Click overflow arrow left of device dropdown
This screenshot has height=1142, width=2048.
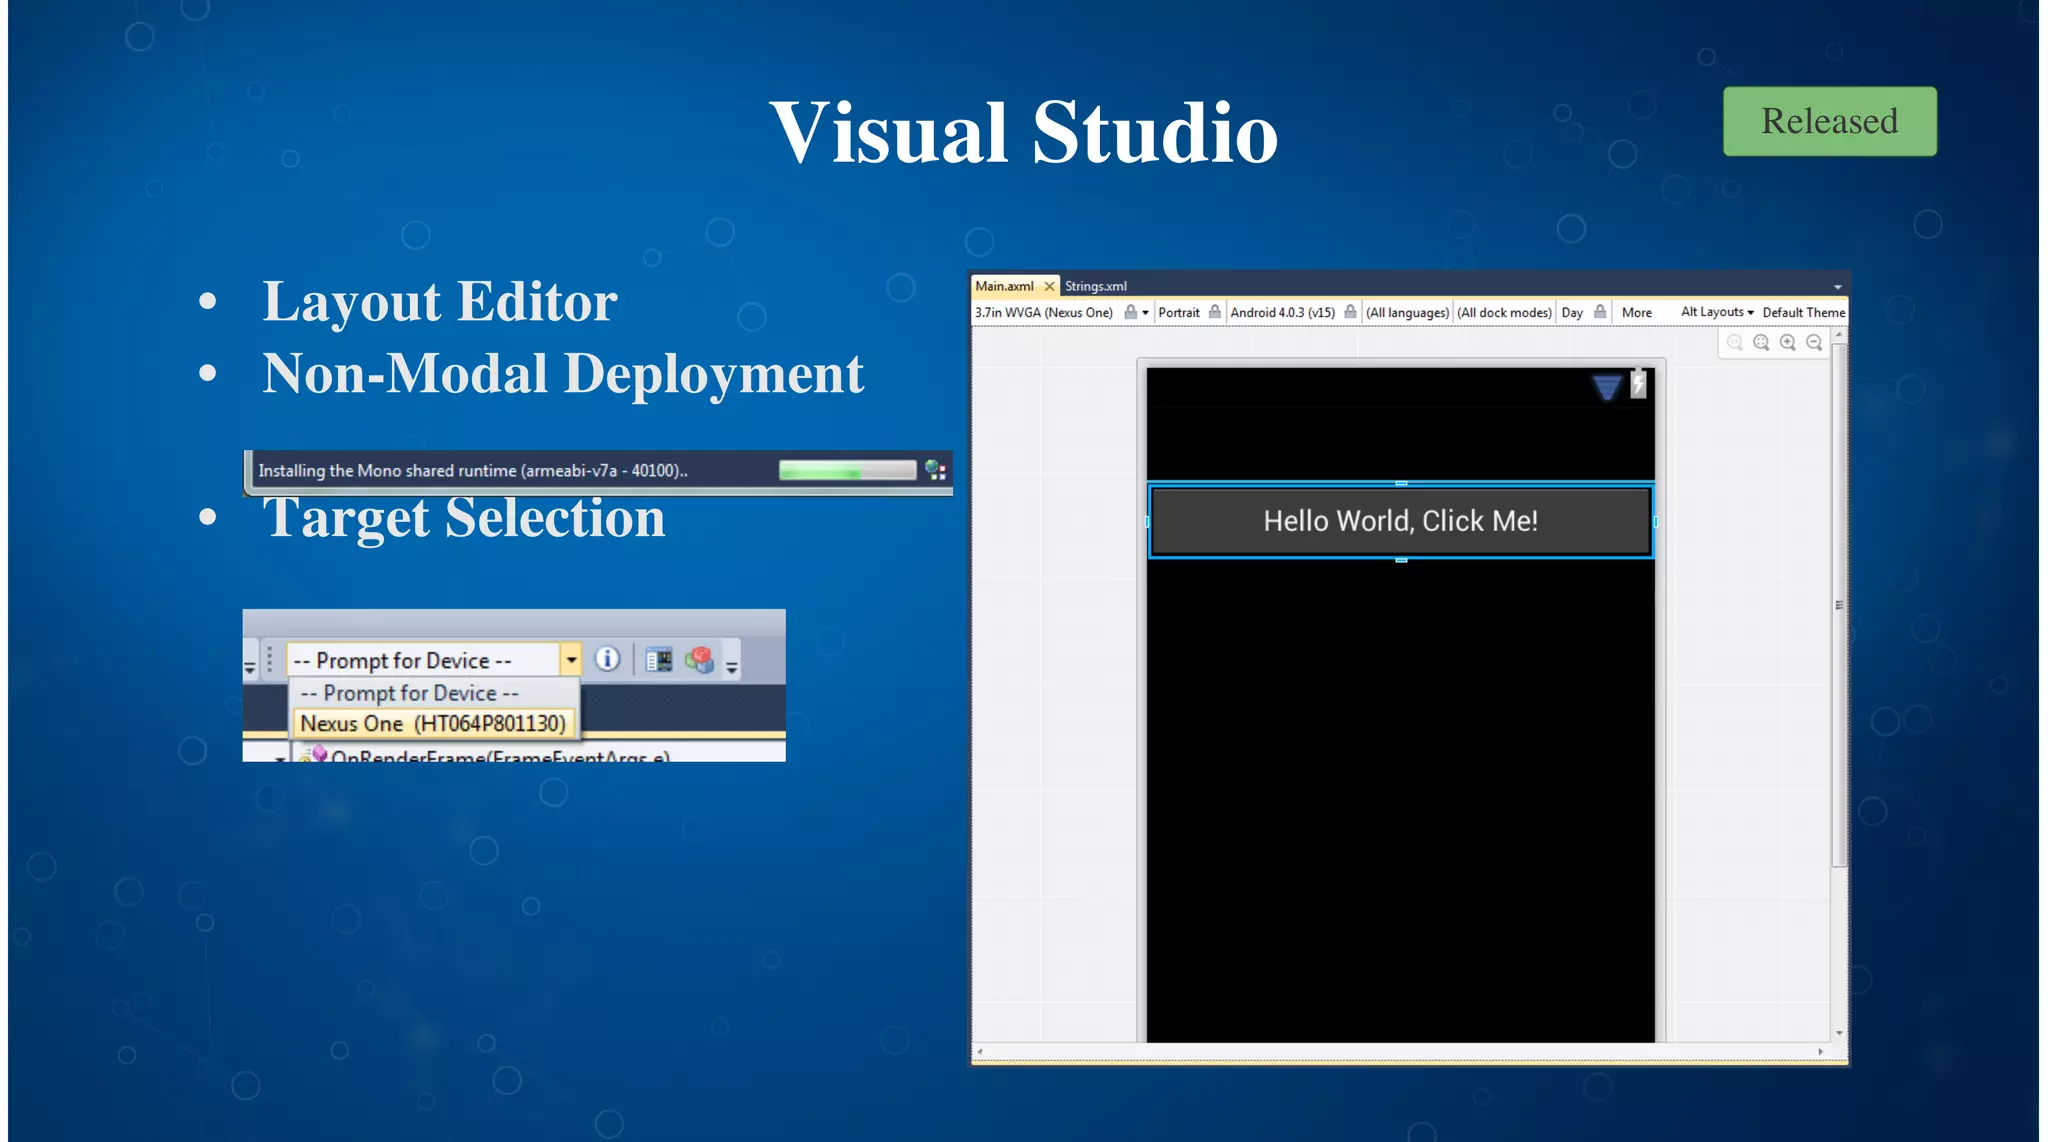pos(250,667)
